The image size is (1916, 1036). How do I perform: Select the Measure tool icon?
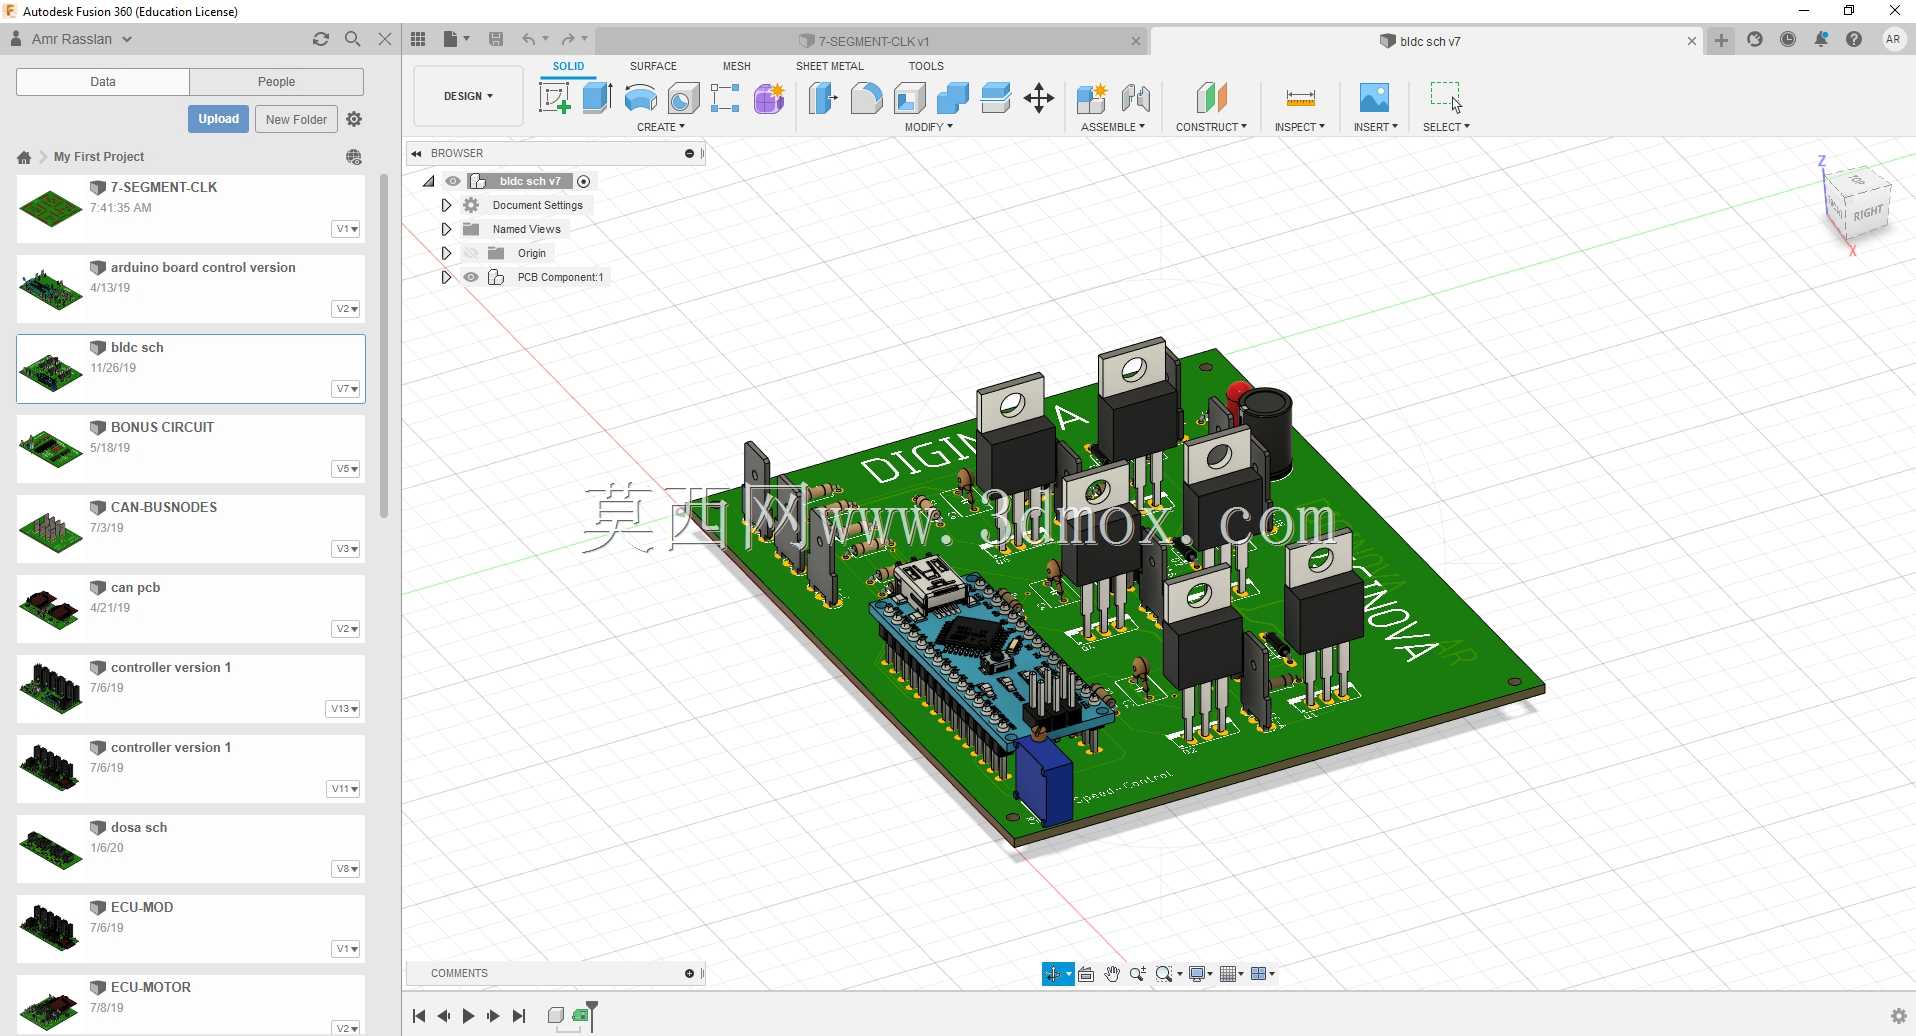1300,98
